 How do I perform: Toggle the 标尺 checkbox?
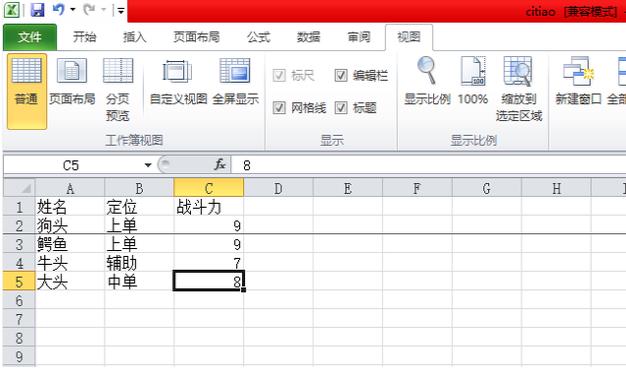coord(279,75)
